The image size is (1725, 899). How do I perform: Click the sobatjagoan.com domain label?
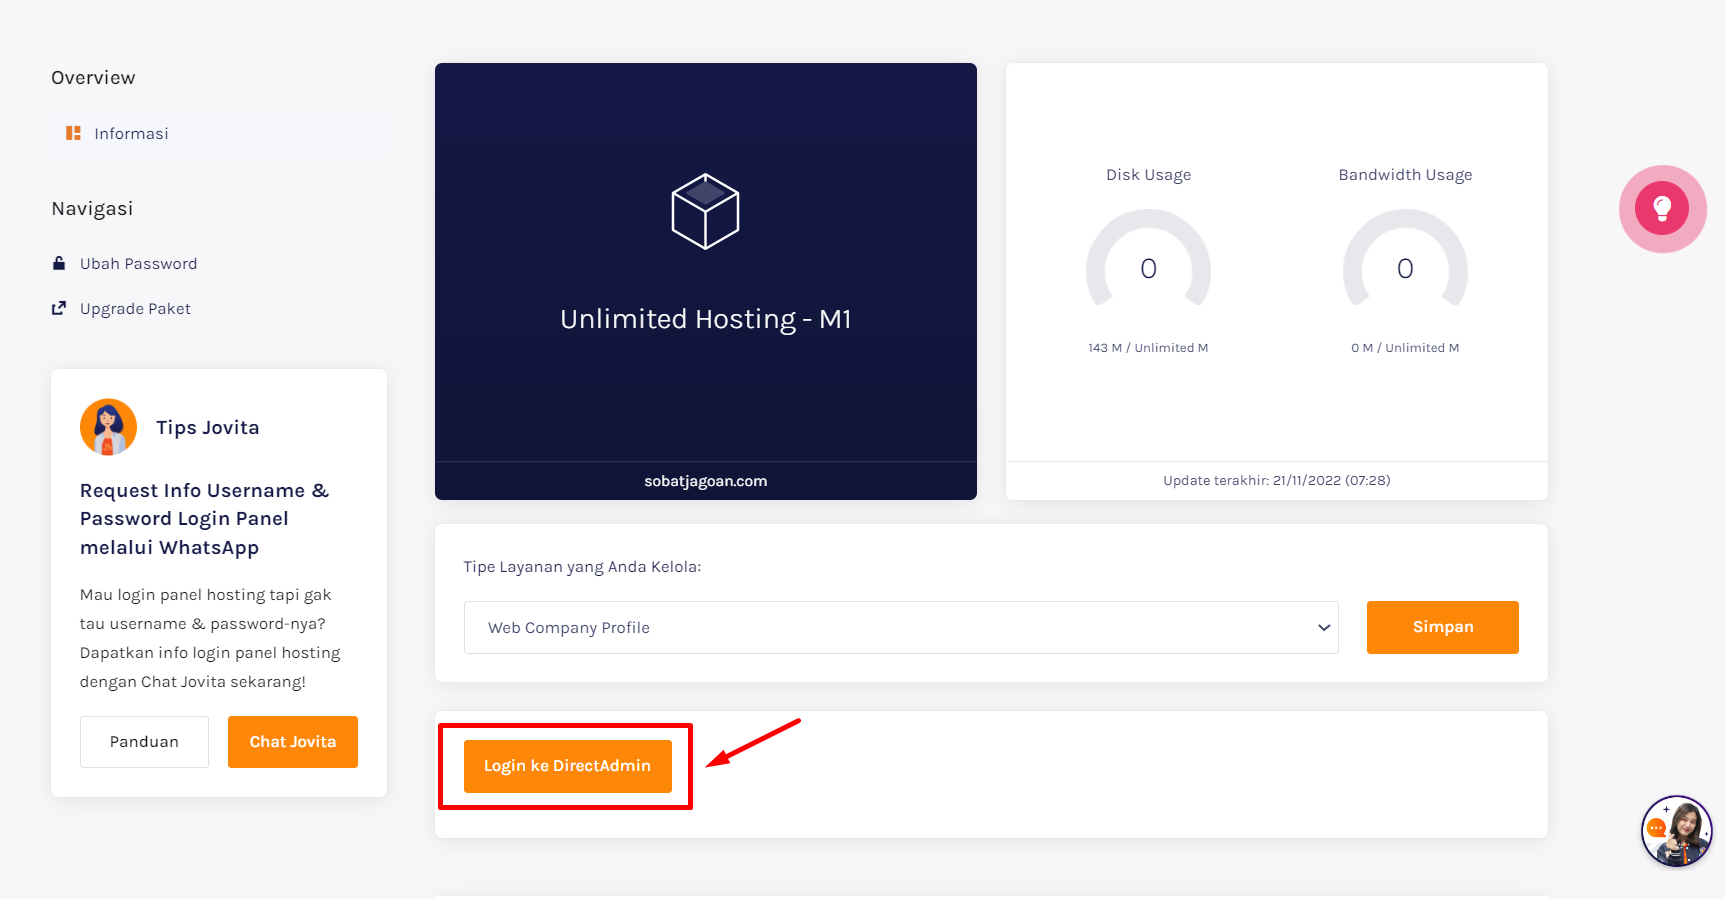coord(705,481)
